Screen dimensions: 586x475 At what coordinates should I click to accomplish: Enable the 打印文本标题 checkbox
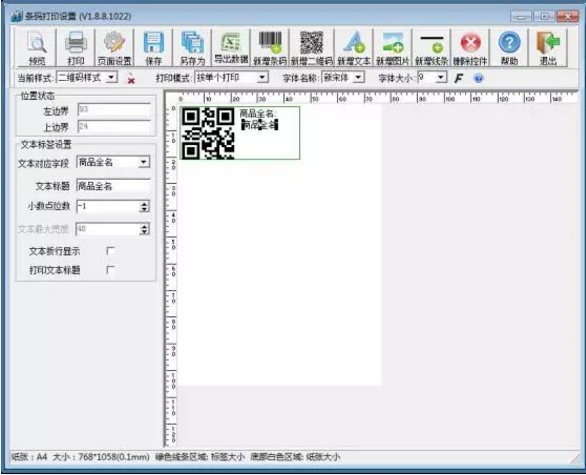click(110, 269)
